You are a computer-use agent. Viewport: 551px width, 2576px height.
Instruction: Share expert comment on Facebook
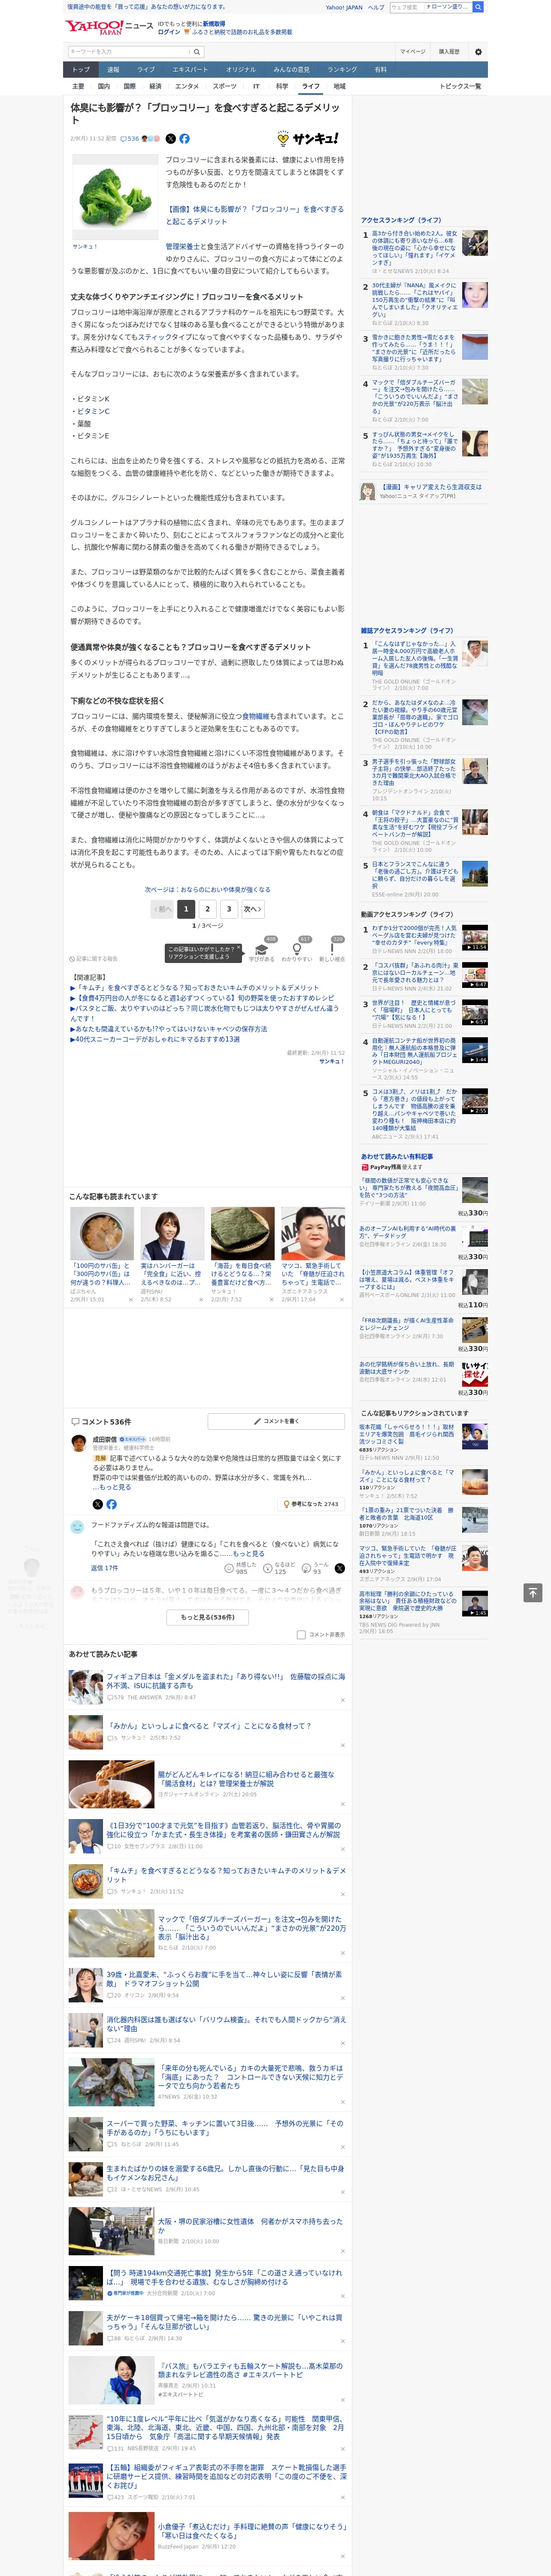click(111, 1504)
